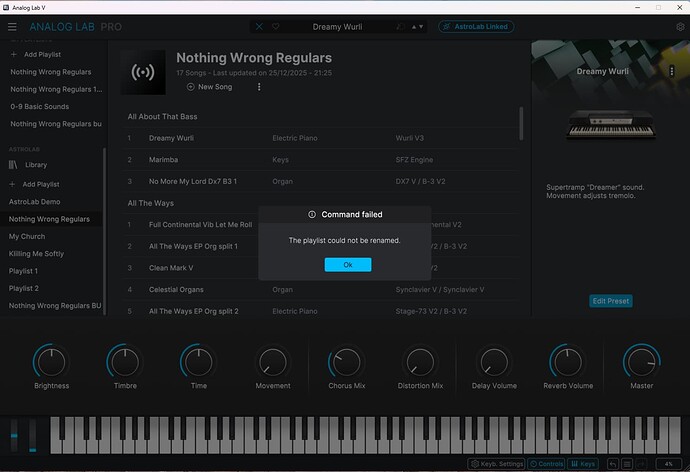The height and width of the screenshot is (472, 690).
Task: Open Keyb. Settings panel
Action: point(497,464)
